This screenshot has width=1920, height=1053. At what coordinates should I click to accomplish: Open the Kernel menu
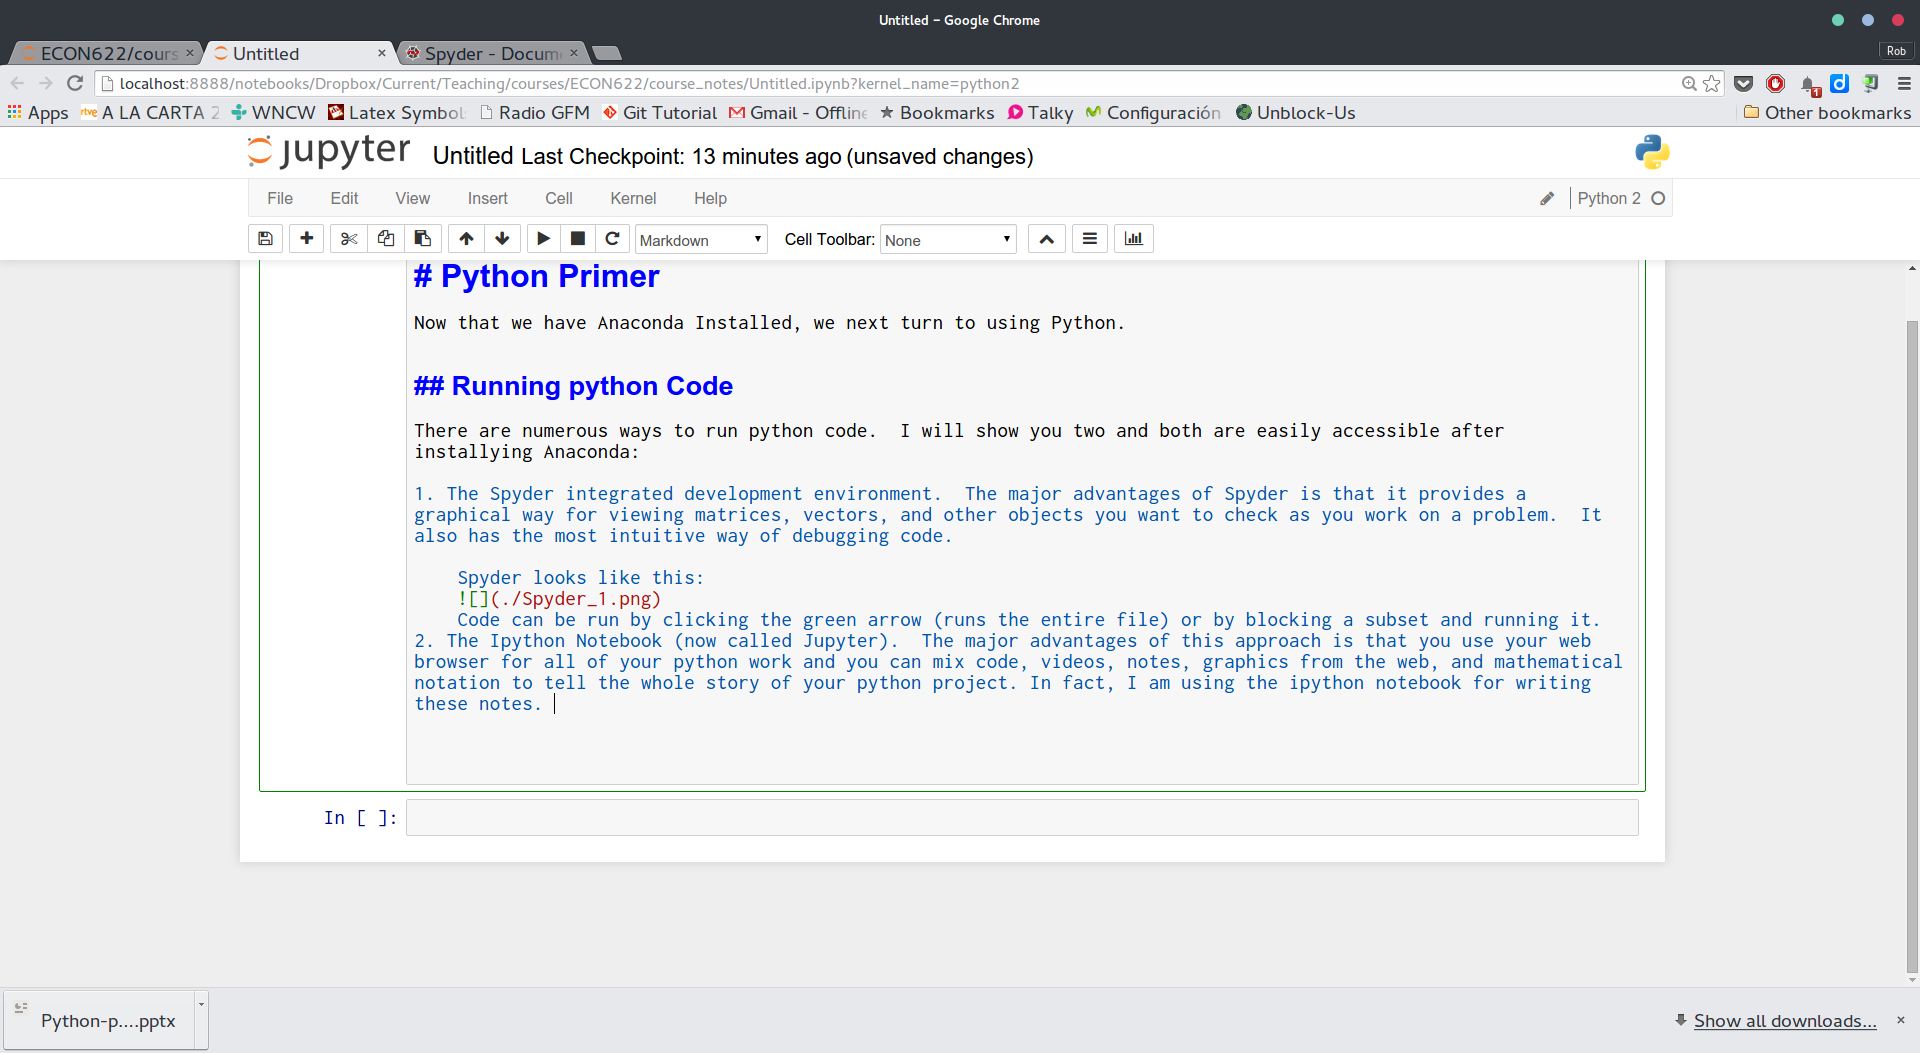click(x=633, y=199)
